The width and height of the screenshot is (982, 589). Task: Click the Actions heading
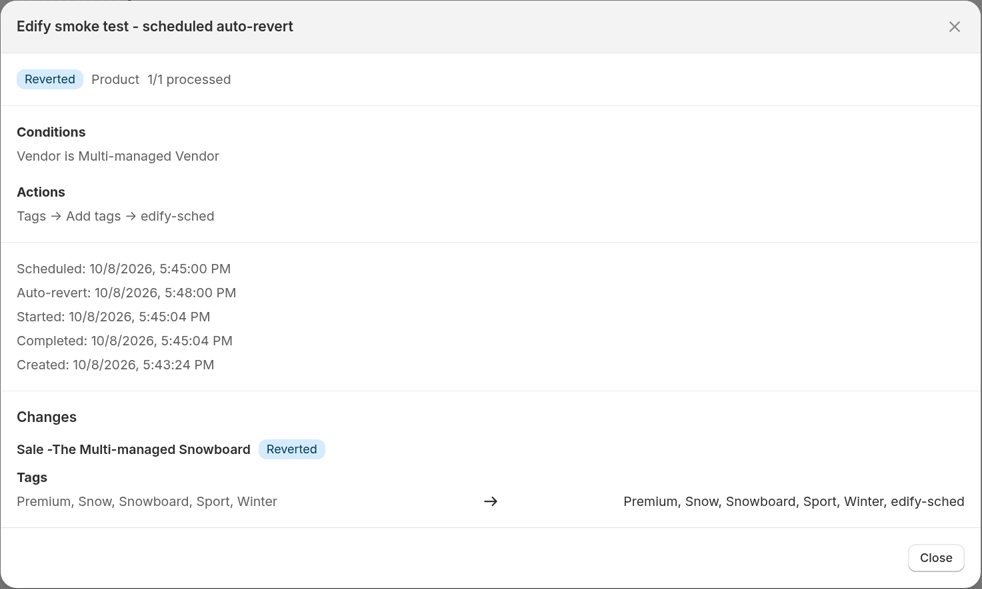pyautogui.click(x=41, y=192)
